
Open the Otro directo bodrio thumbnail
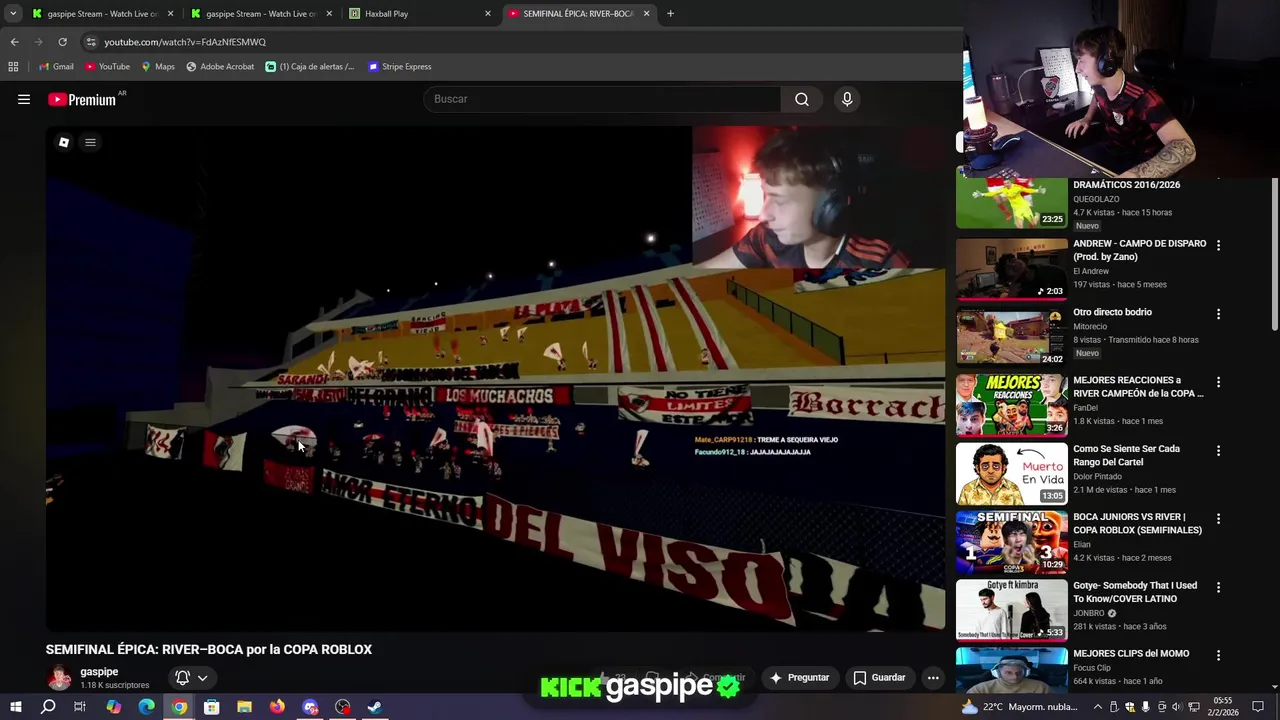(1012, 337)
